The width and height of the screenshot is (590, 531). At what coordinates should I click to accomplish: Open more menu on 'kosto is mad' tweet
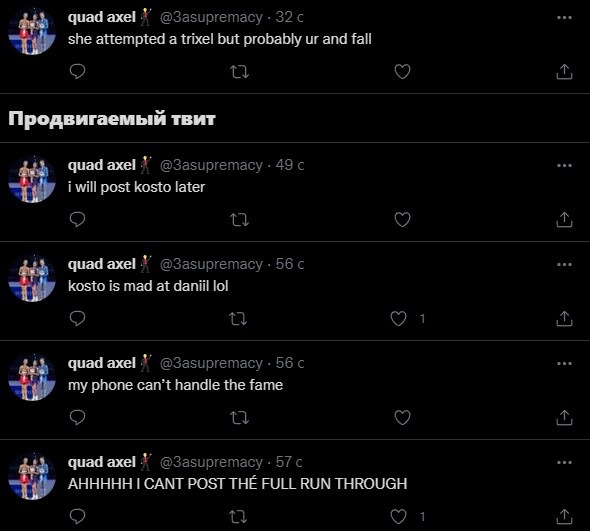(564, 265)
